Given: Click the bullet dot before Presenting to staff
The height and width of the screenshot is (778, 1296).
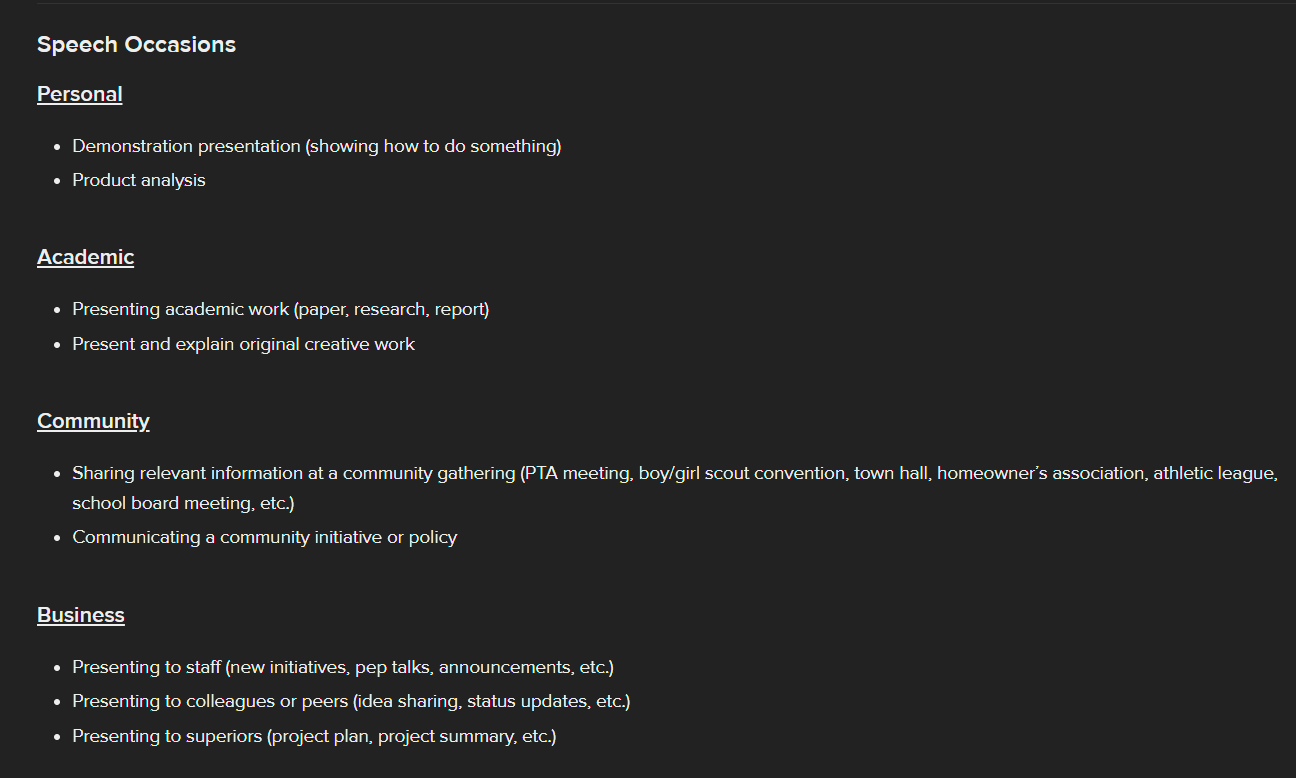Looking at the screenshot, I should click(x=59, y=668).
